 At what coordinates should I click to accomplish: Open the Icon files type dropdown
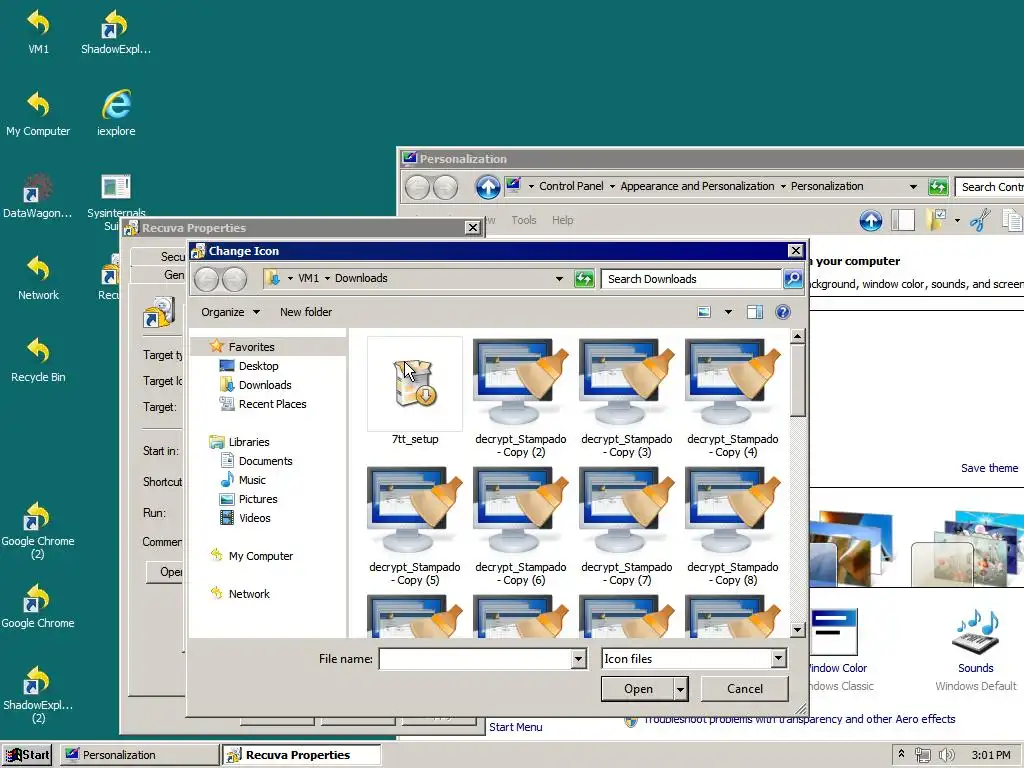(x=778, y=659)
